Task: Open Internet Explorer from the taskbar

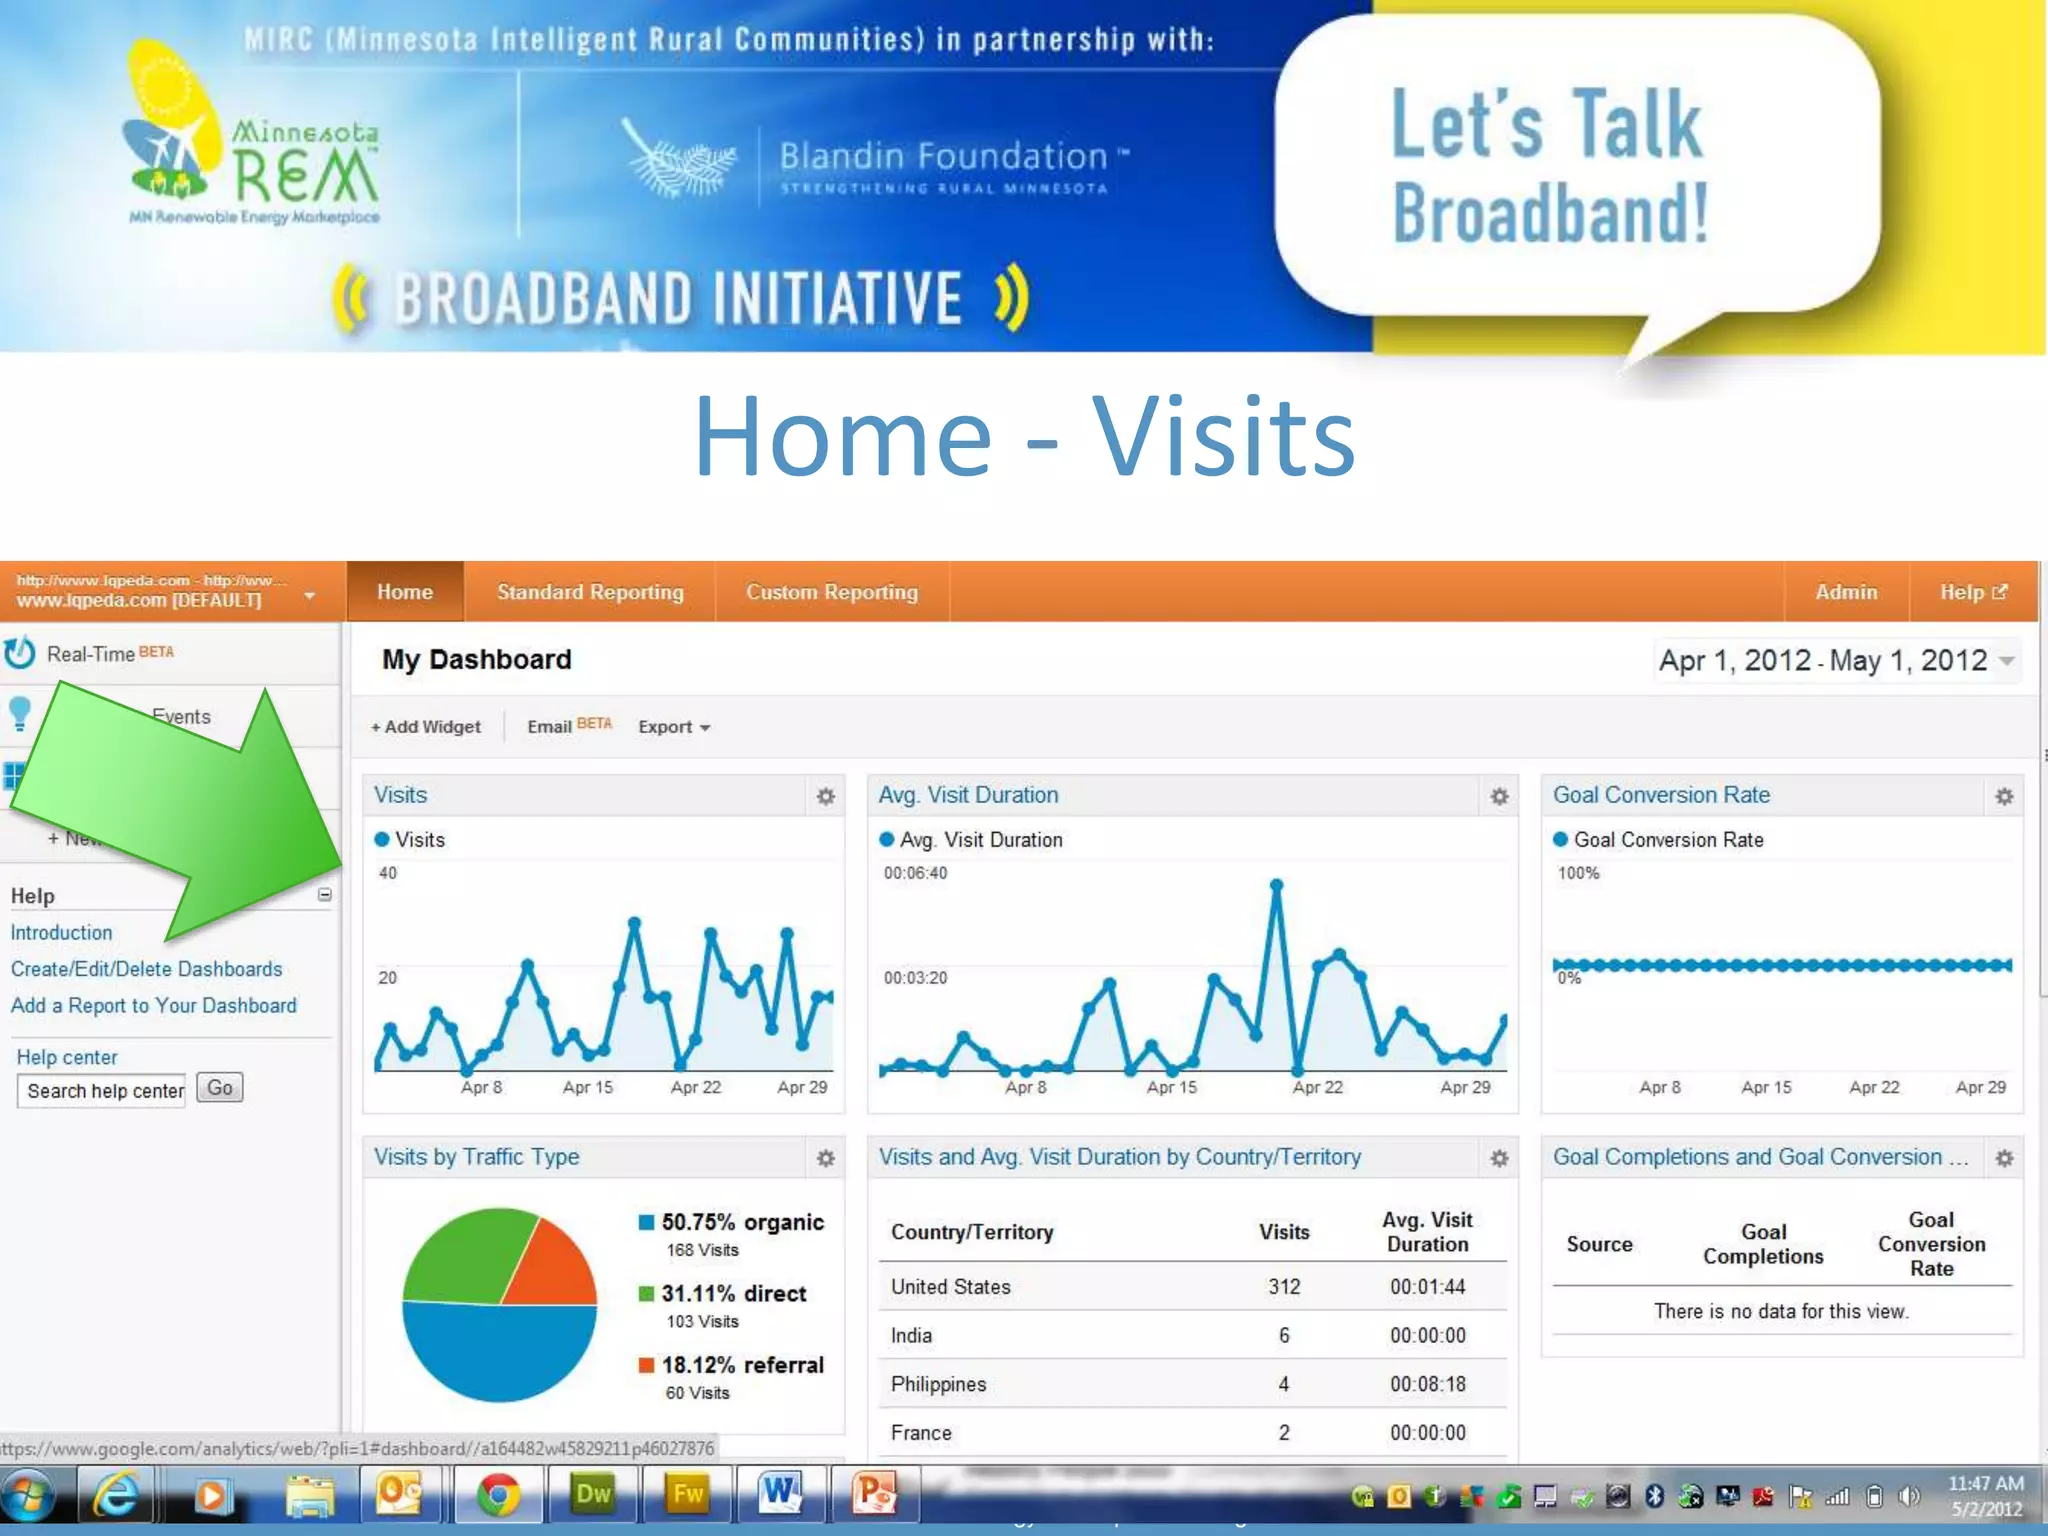Action: [x=117, y=1497]
